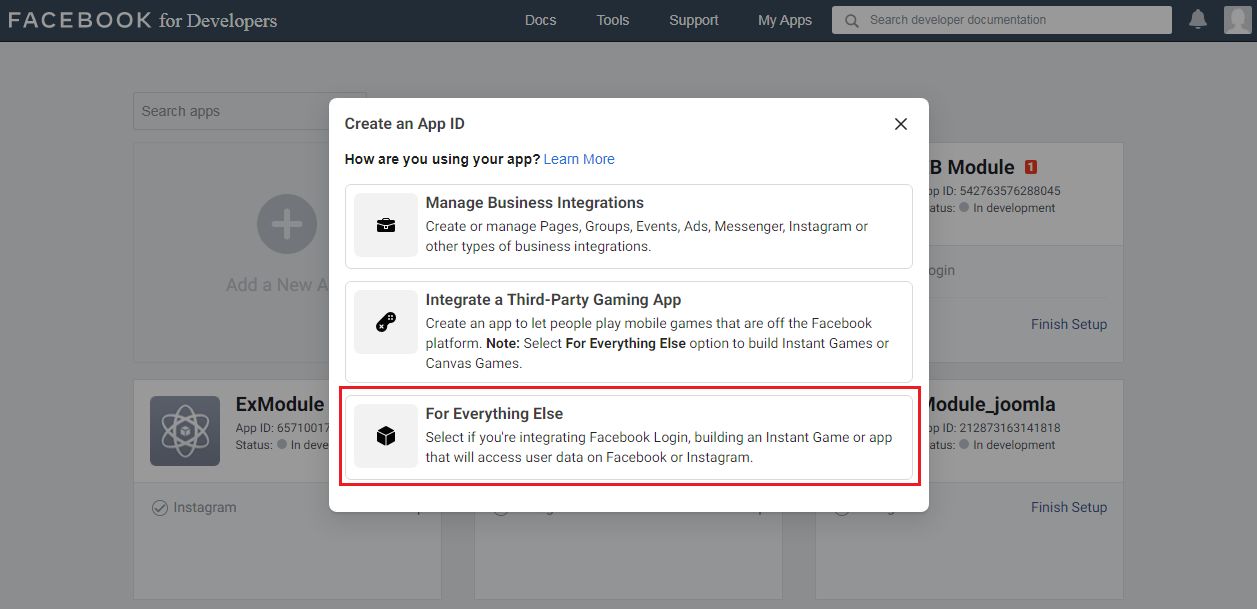Click the briefcase icon for Business Integrations
This screenshot has height=609, width=1257.
pos(386,226)
